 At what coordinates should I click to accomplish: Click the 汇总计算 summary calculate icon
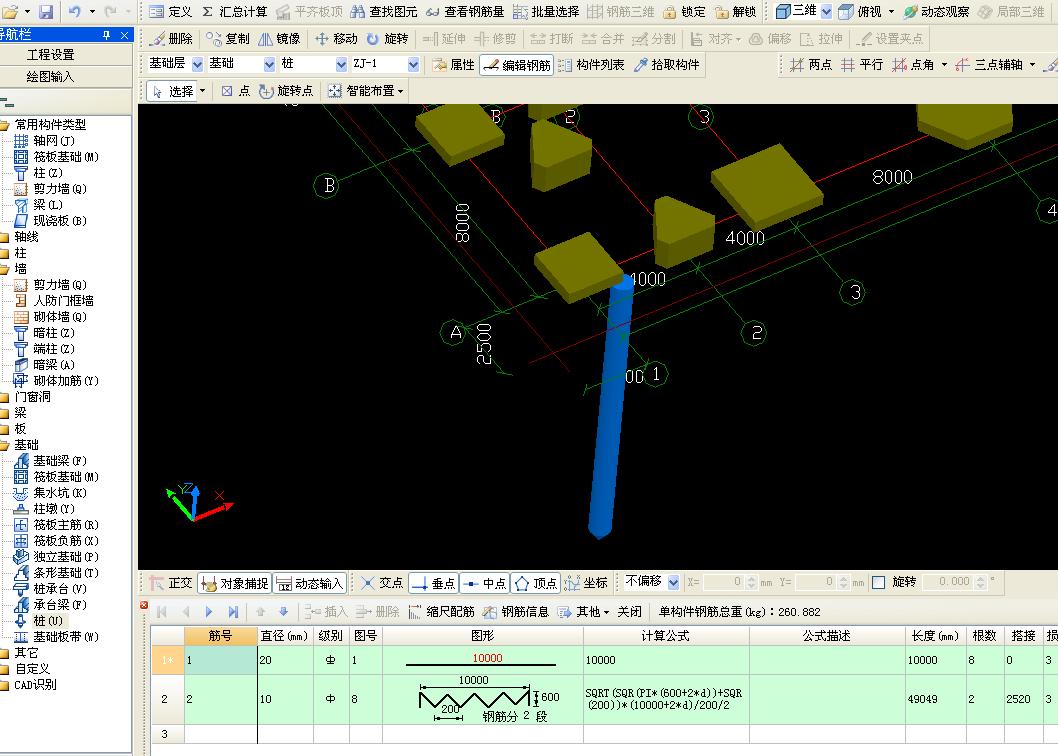235,12
